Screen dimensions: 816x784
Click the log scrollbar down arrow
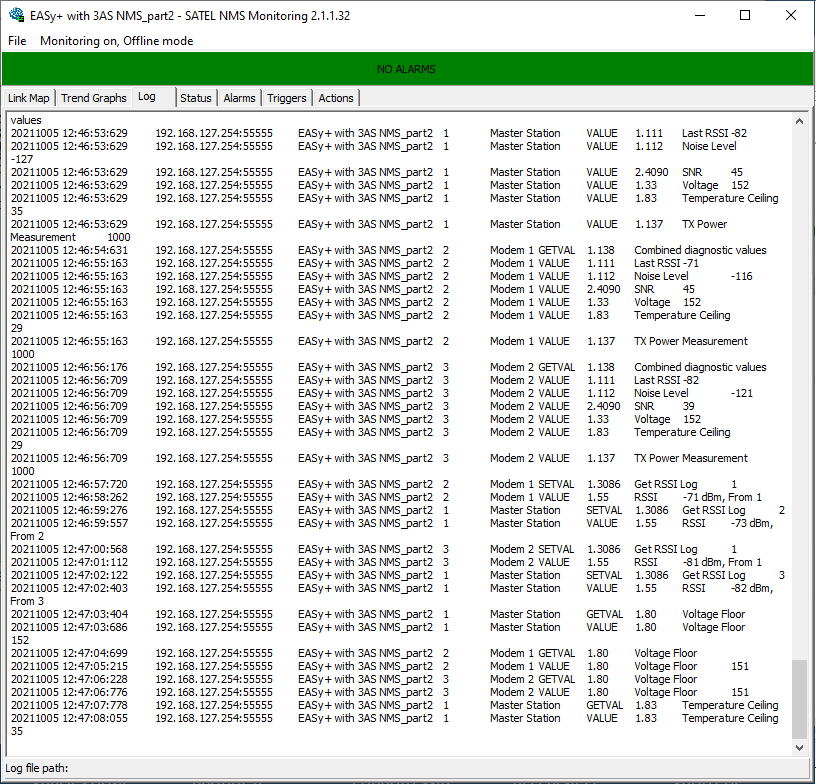798,747
